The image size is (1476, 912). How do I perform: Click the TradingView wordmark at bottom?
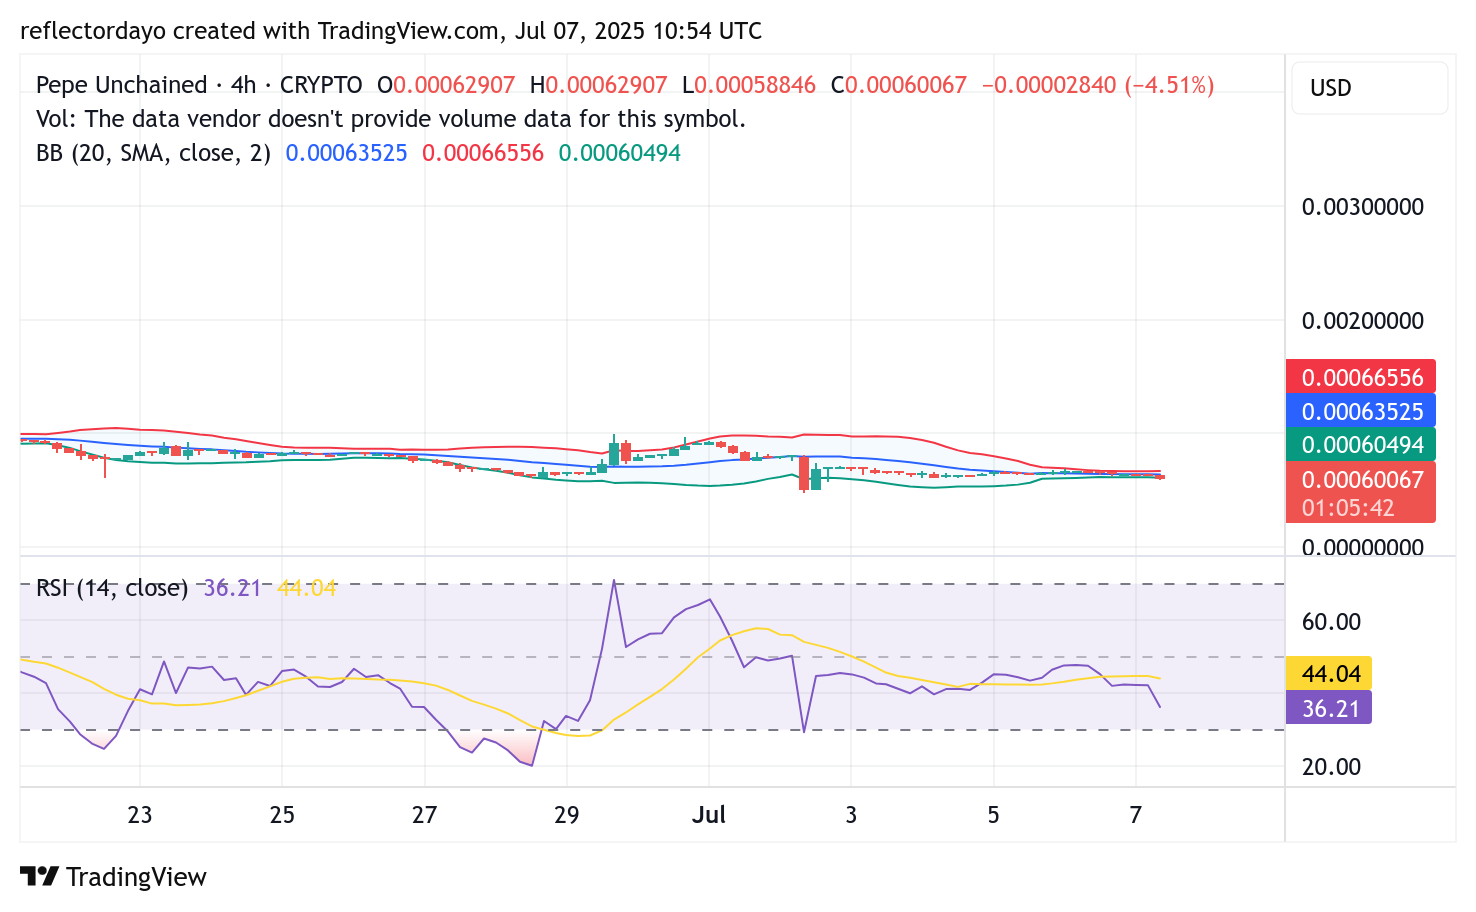click(x=136, y=877)
